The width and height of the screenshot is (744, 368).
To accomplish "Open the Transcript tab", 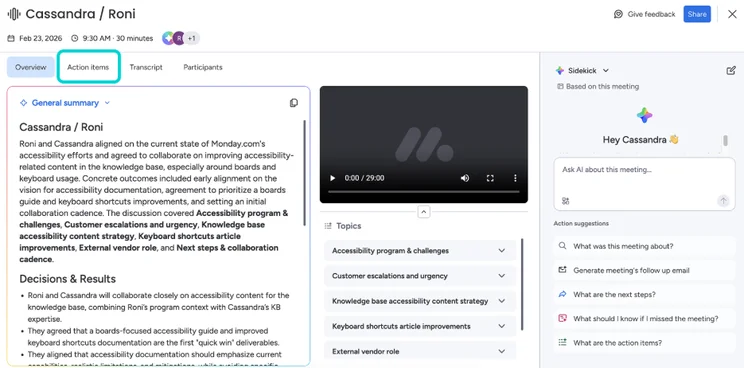I will pyautogui.click(x=146, y=67).
